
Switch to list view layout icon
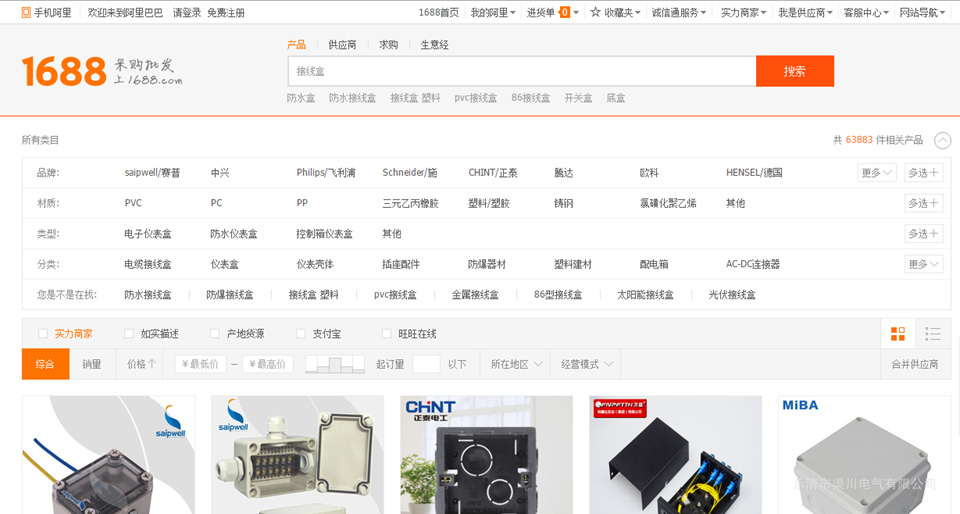932,334
